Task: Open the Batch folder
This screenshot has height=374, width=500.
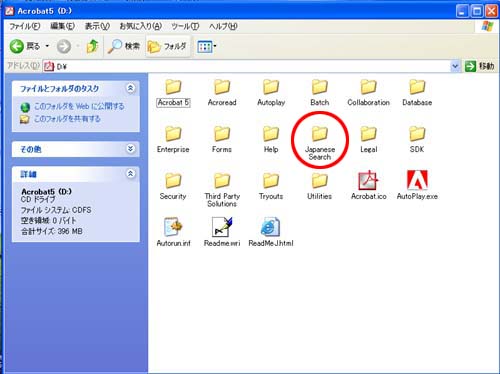Action: (x=320, y=93)
